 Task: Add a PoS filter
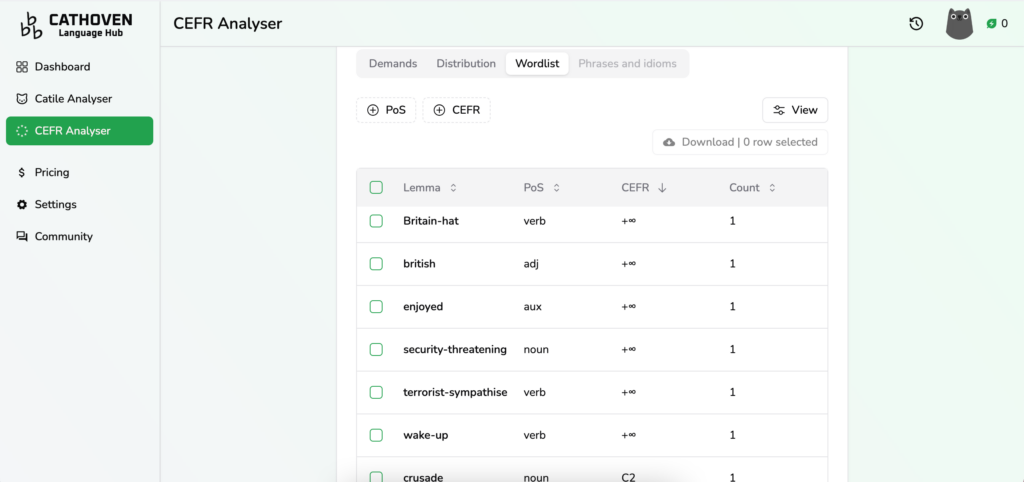click(x=386, y=110)
